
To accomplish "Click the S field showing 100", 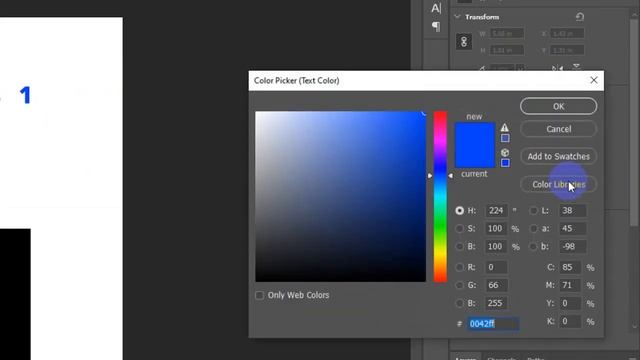I will pyautogui.click(x=496, y=229).
